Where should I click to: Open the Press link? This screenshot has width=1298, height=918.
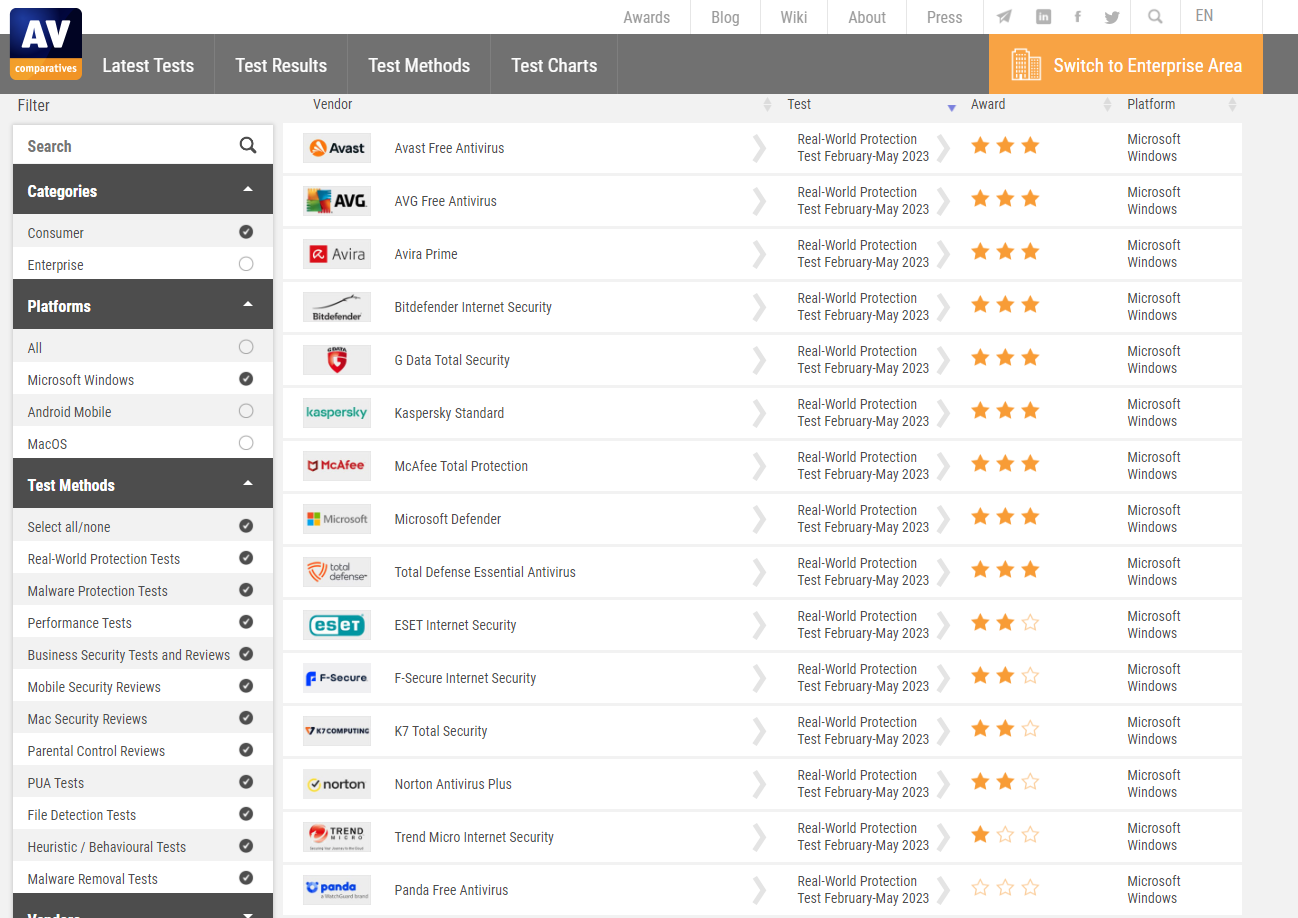click(x=945, y=17)
